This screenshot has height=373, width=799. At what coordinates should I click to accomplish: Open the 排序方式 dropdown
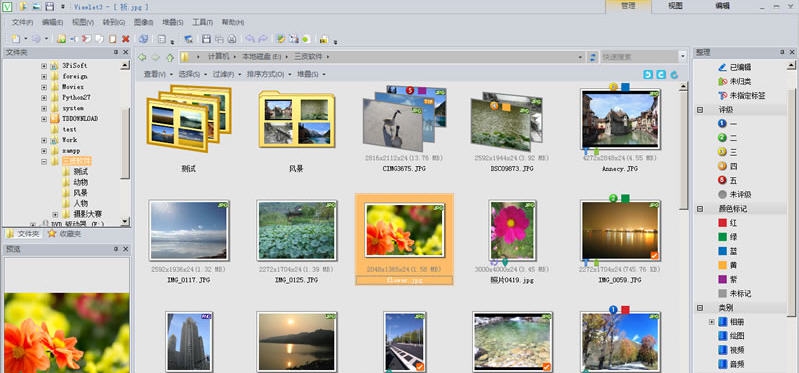[x=269, y=74]
